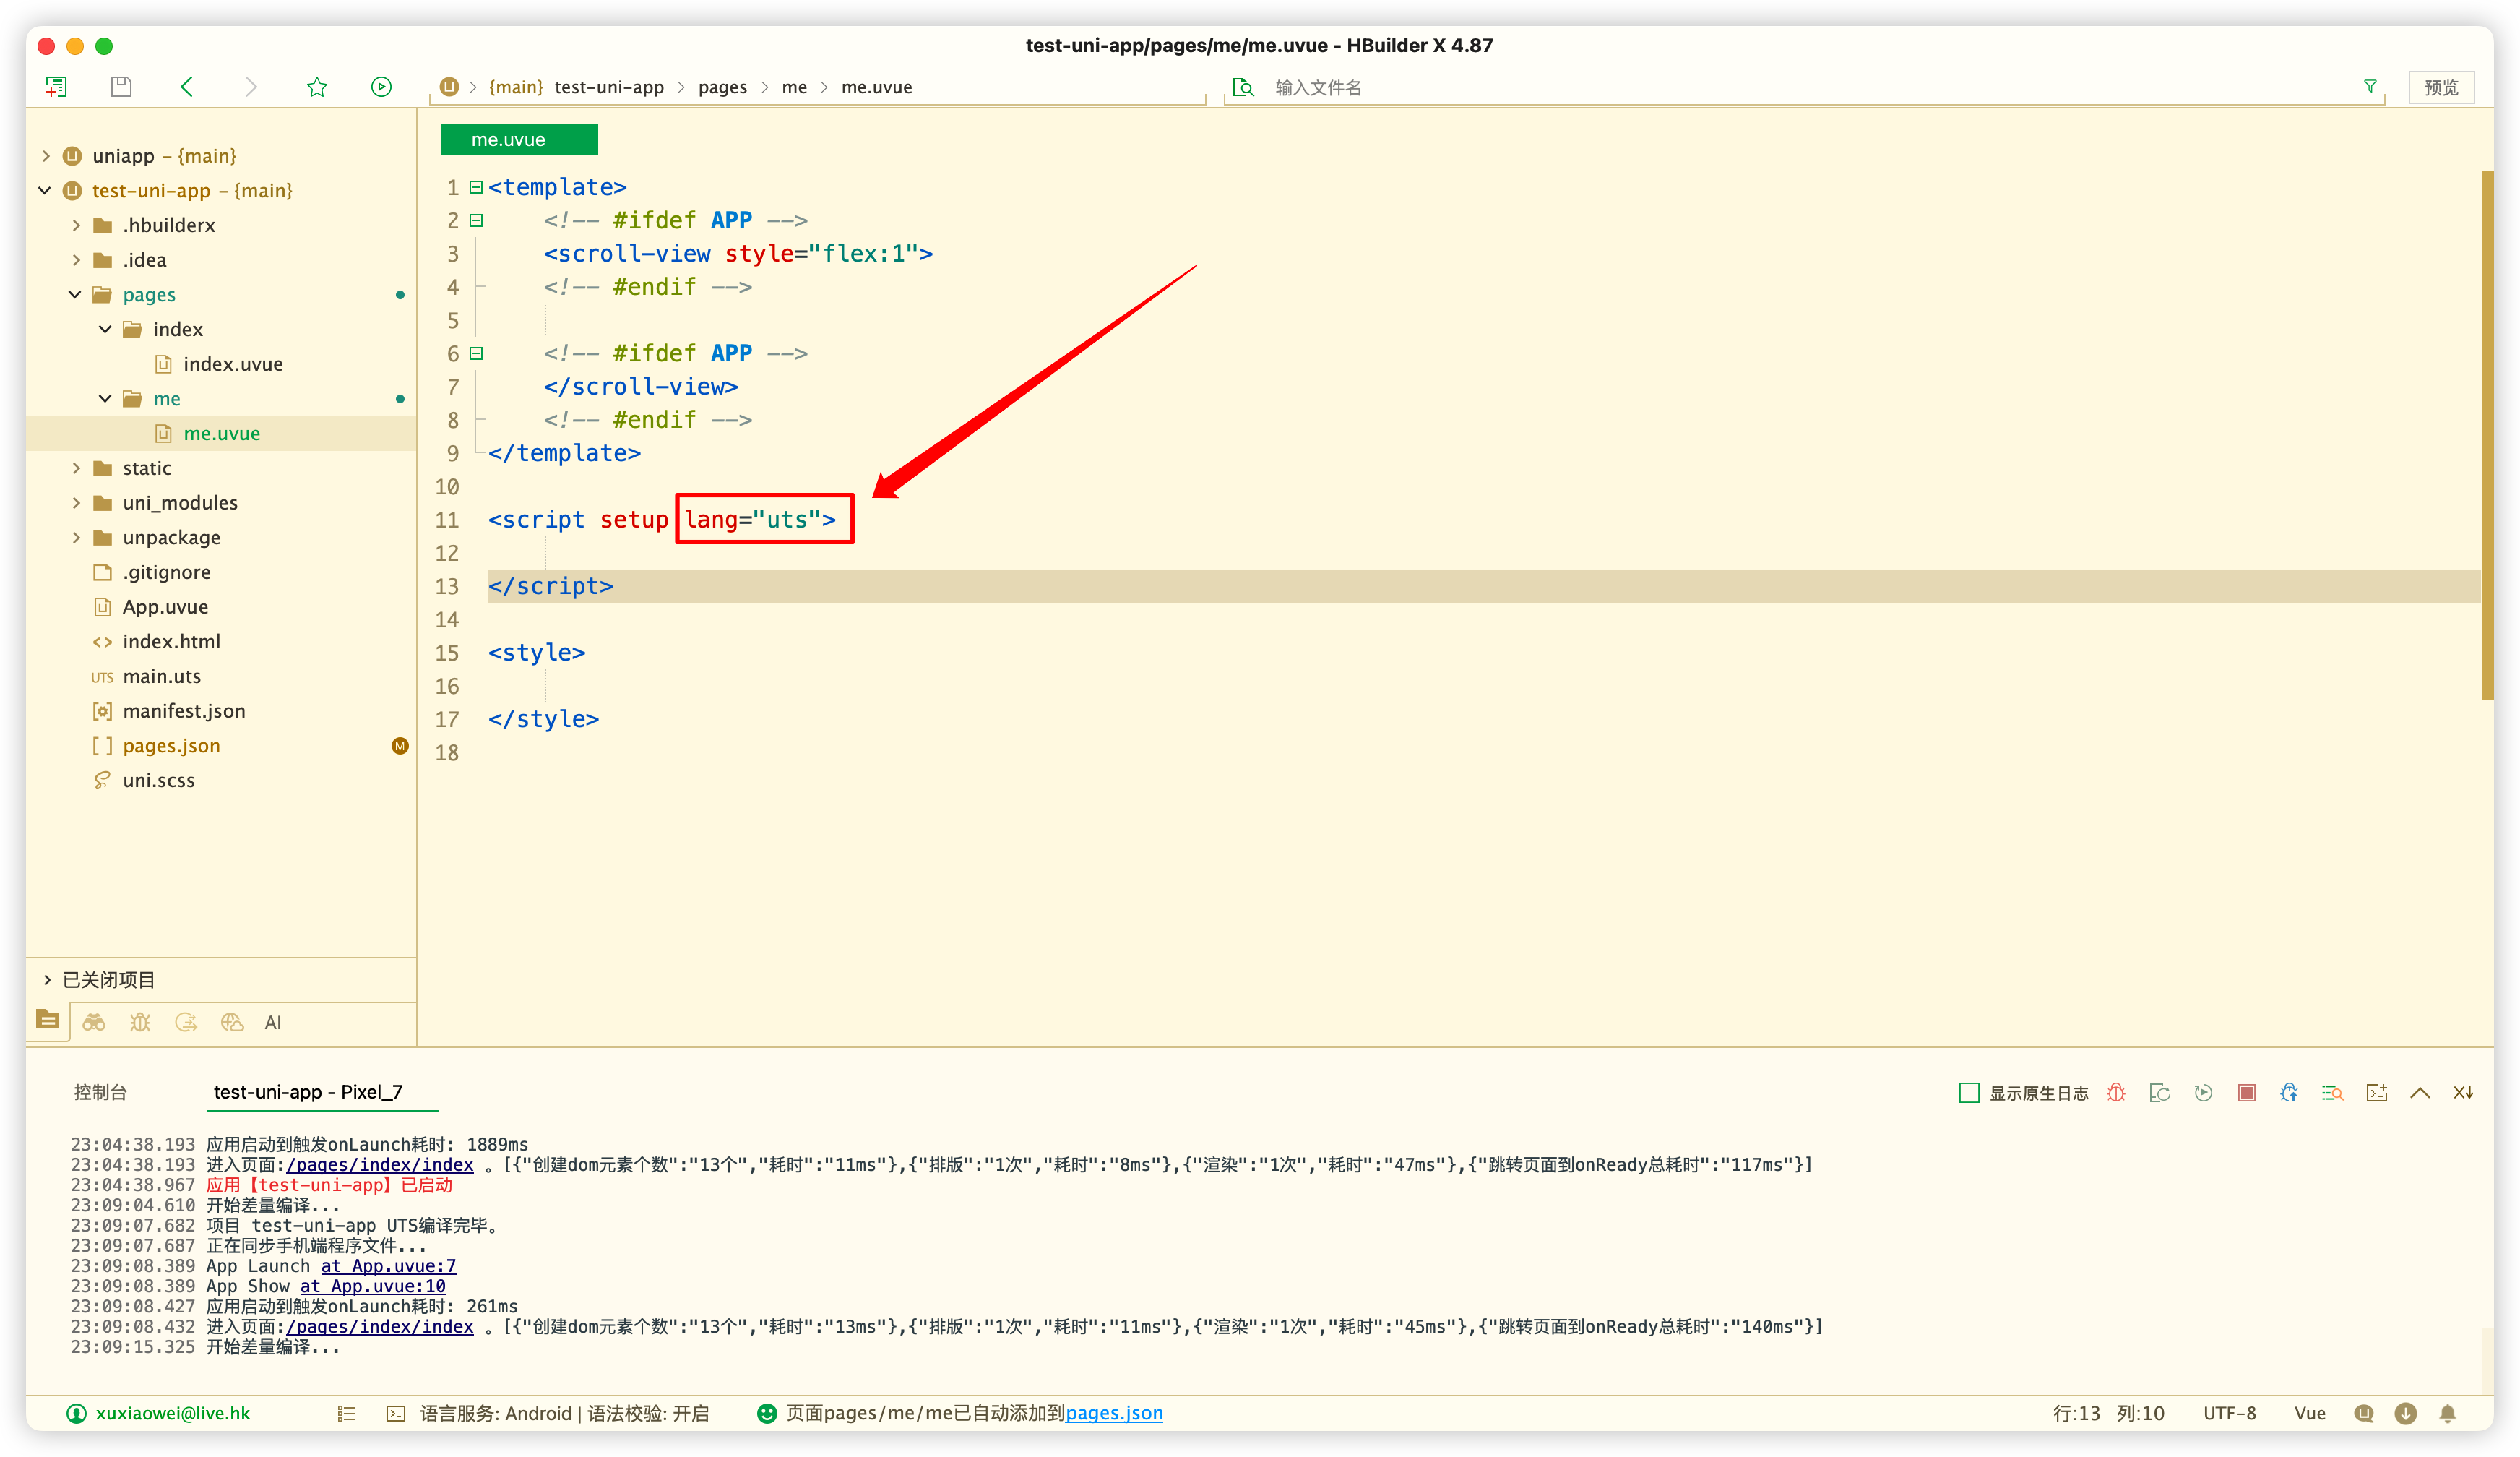The height and width of the screenshot is (1457, 2520).
Task: Click the bookmark star icon
Action: [317, 87]
